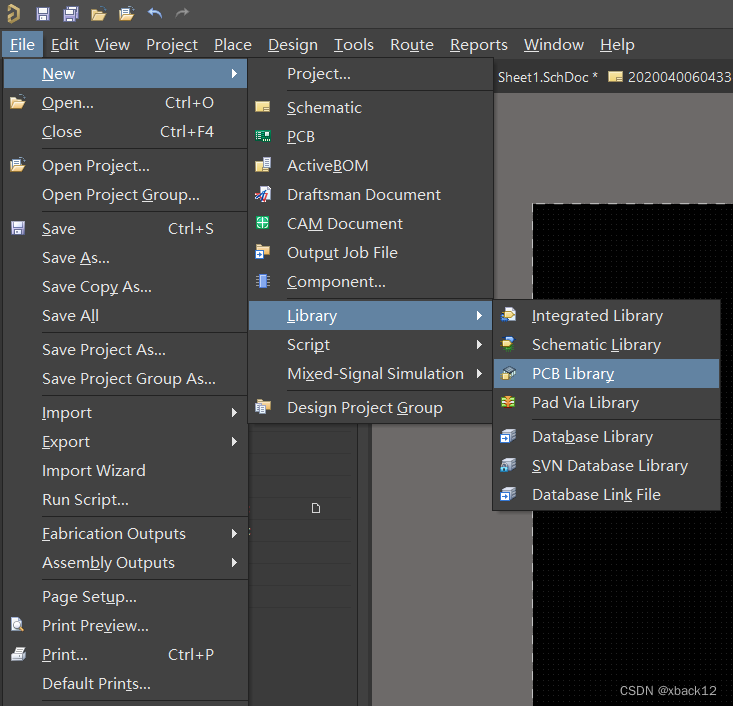The width and height of the screenshot is (733, 706).
Task: Expand the Fabrication Outputs submenu arrow
Action: coord(234,533)
